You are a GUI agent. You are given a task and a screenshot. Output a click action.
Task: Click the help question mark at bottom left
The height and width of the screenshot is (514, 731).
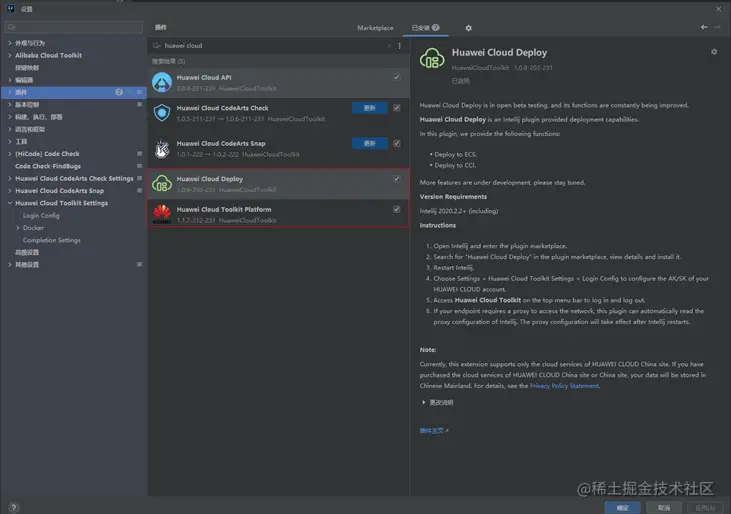tap(14, 507)
